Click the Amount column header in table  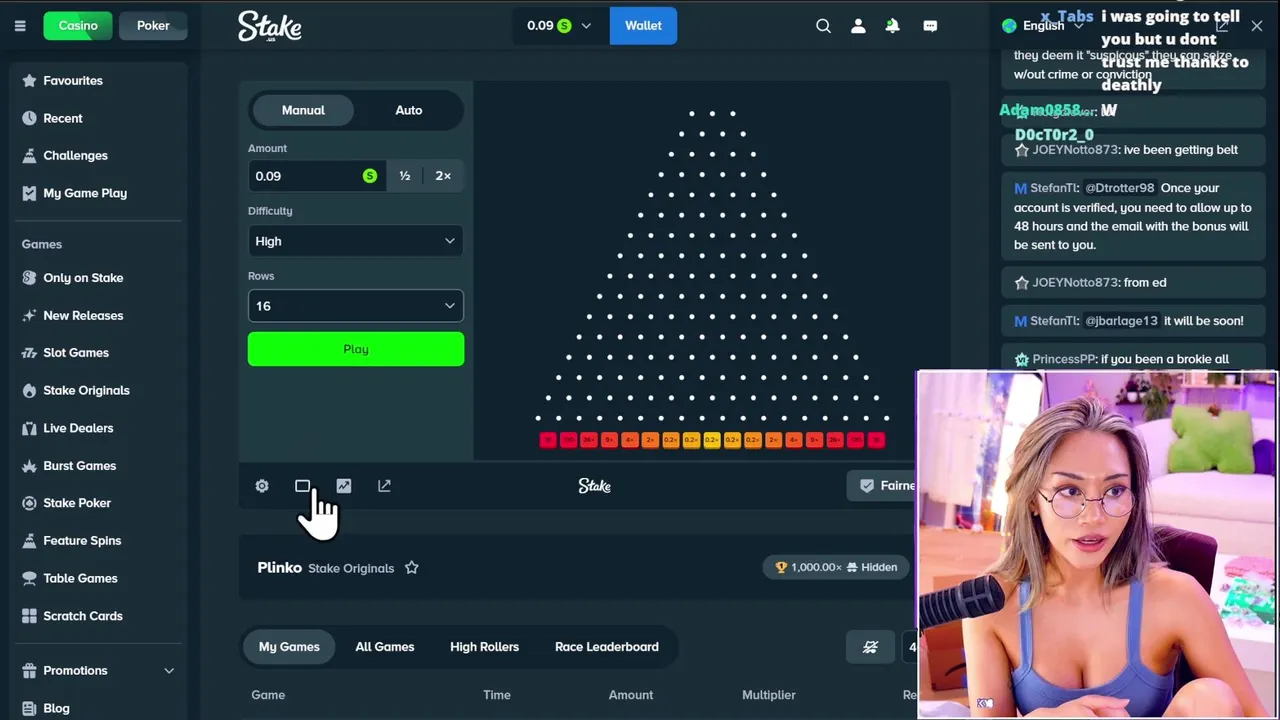click(631, 695)
